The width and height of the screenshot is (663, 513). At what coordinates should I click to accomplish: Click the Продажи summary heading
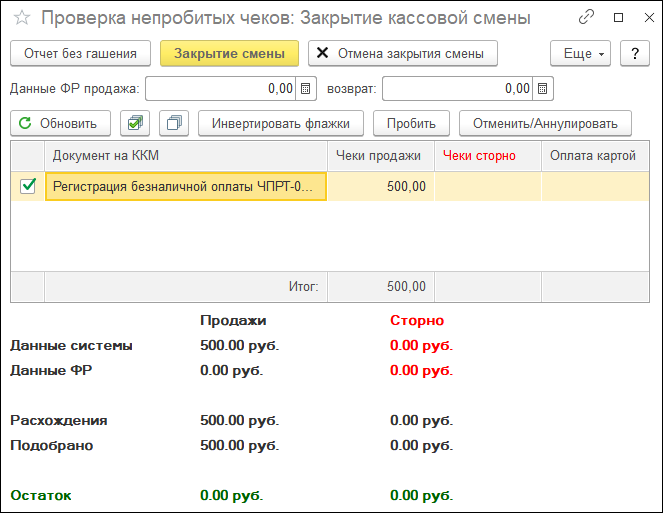coord(233,321)
